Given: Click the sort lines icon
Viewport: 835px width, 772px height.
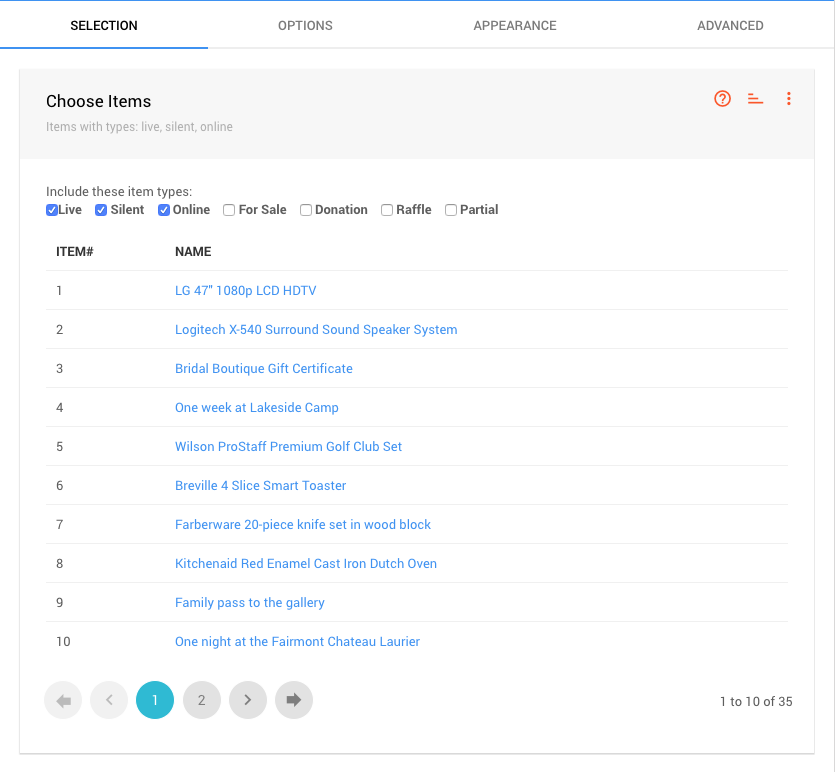Looking at the screenshot, I should pyautogui.click(x=755, y=98).
